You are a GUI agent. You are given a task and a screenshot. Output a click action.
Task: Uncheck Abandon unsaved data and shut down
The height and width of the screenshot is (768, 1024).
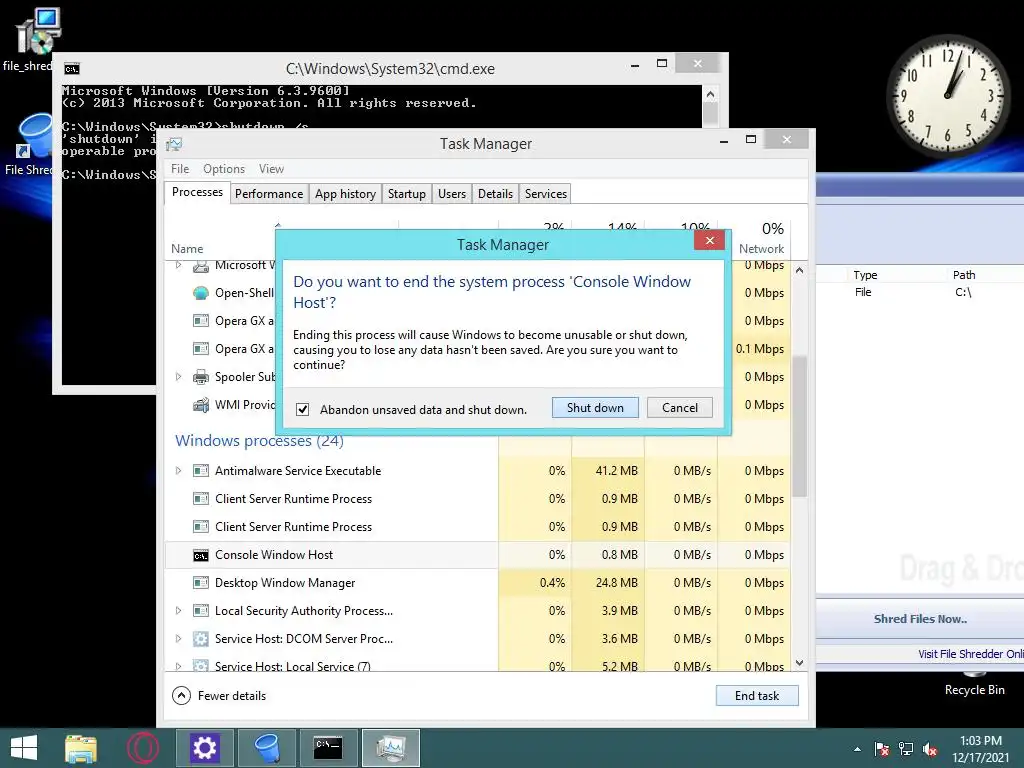[x=302, y=409]
